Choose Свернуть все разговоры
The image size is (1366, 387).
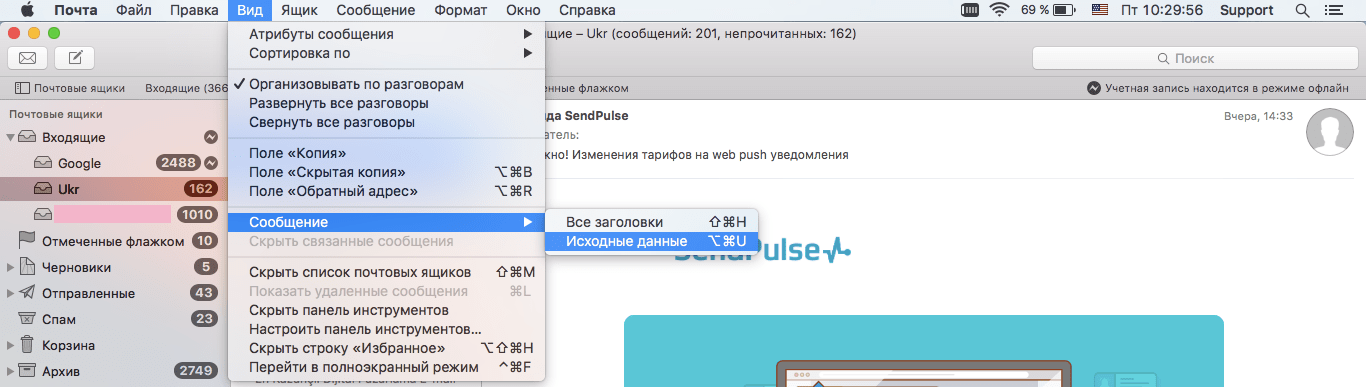click(388, 122)
